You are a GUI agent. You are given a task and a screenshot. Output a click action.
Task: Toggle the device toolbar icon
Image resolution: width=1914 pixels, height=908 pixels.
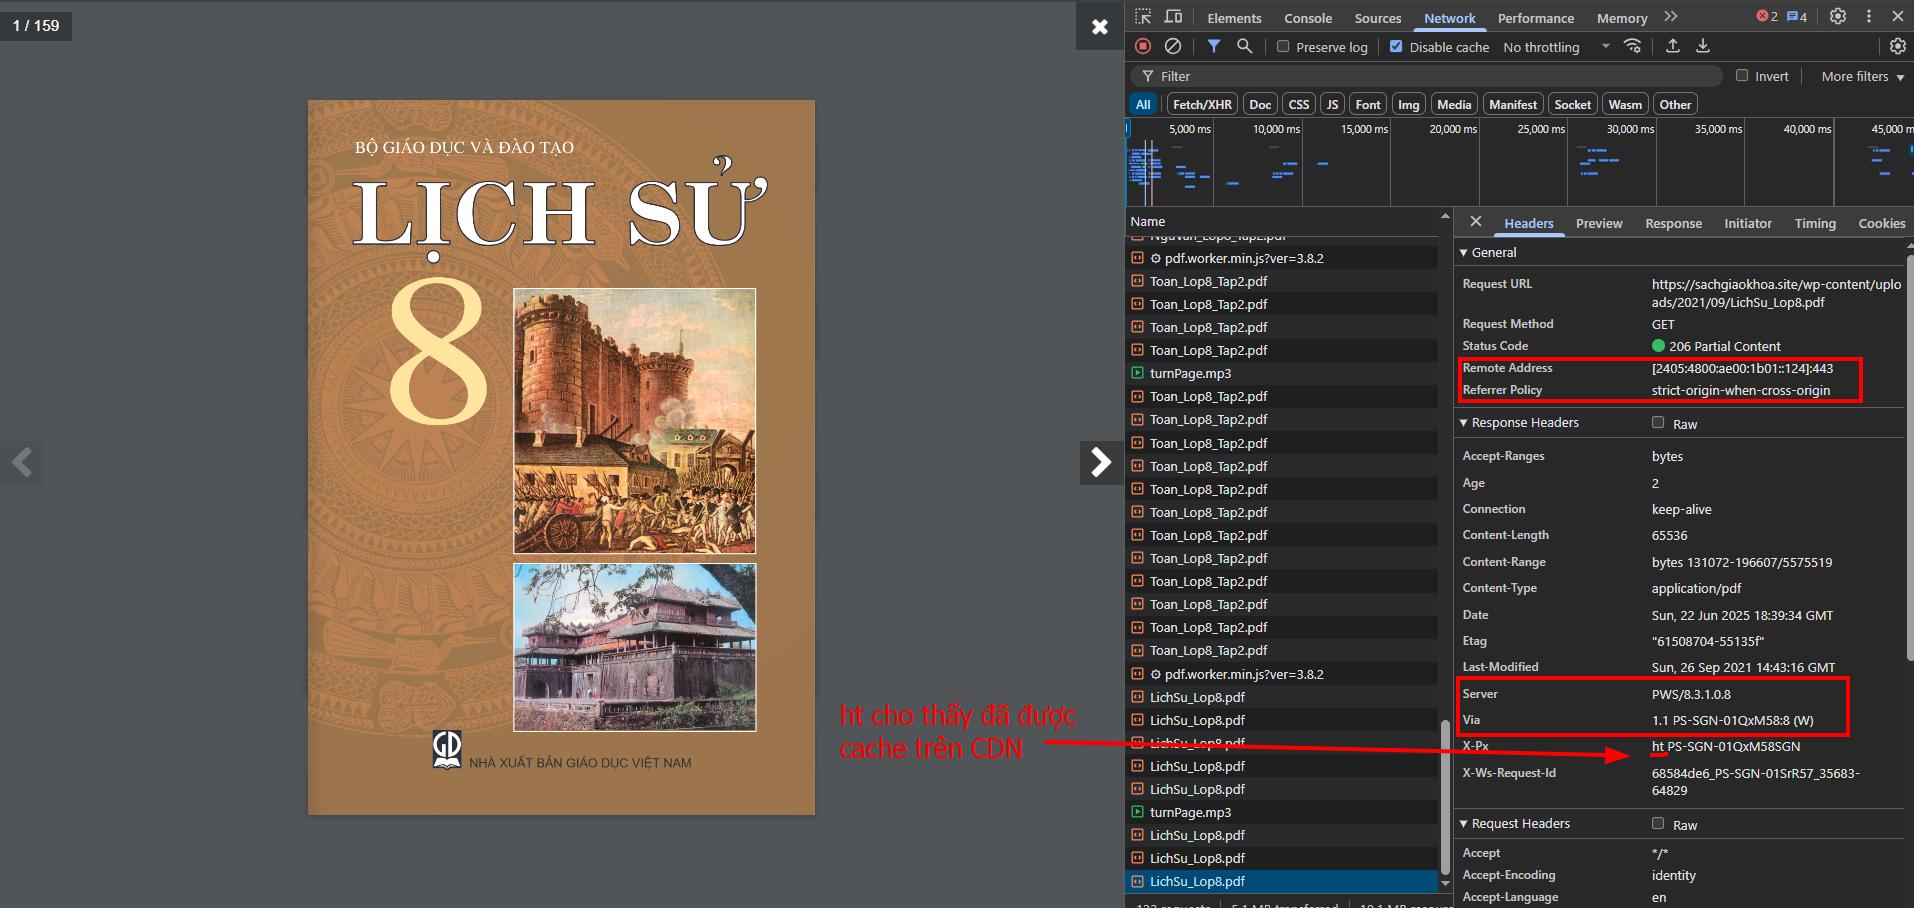1174,17
